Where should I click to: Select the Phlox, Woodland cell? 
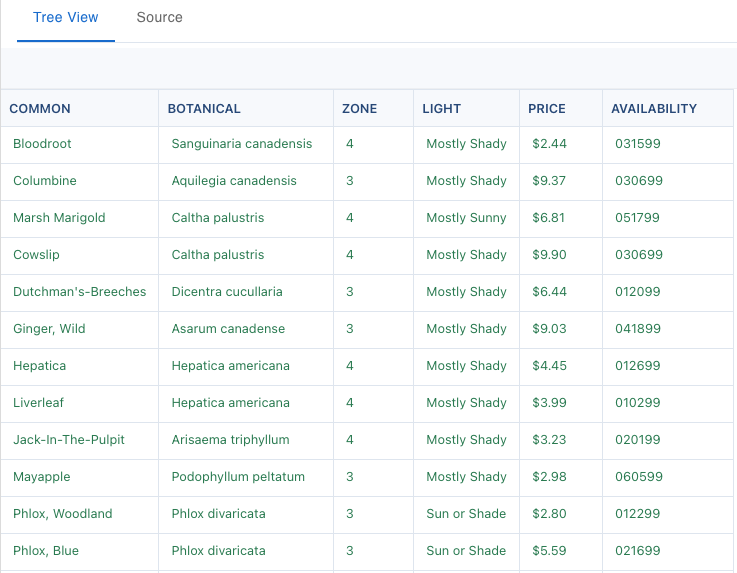click(80, 514)
